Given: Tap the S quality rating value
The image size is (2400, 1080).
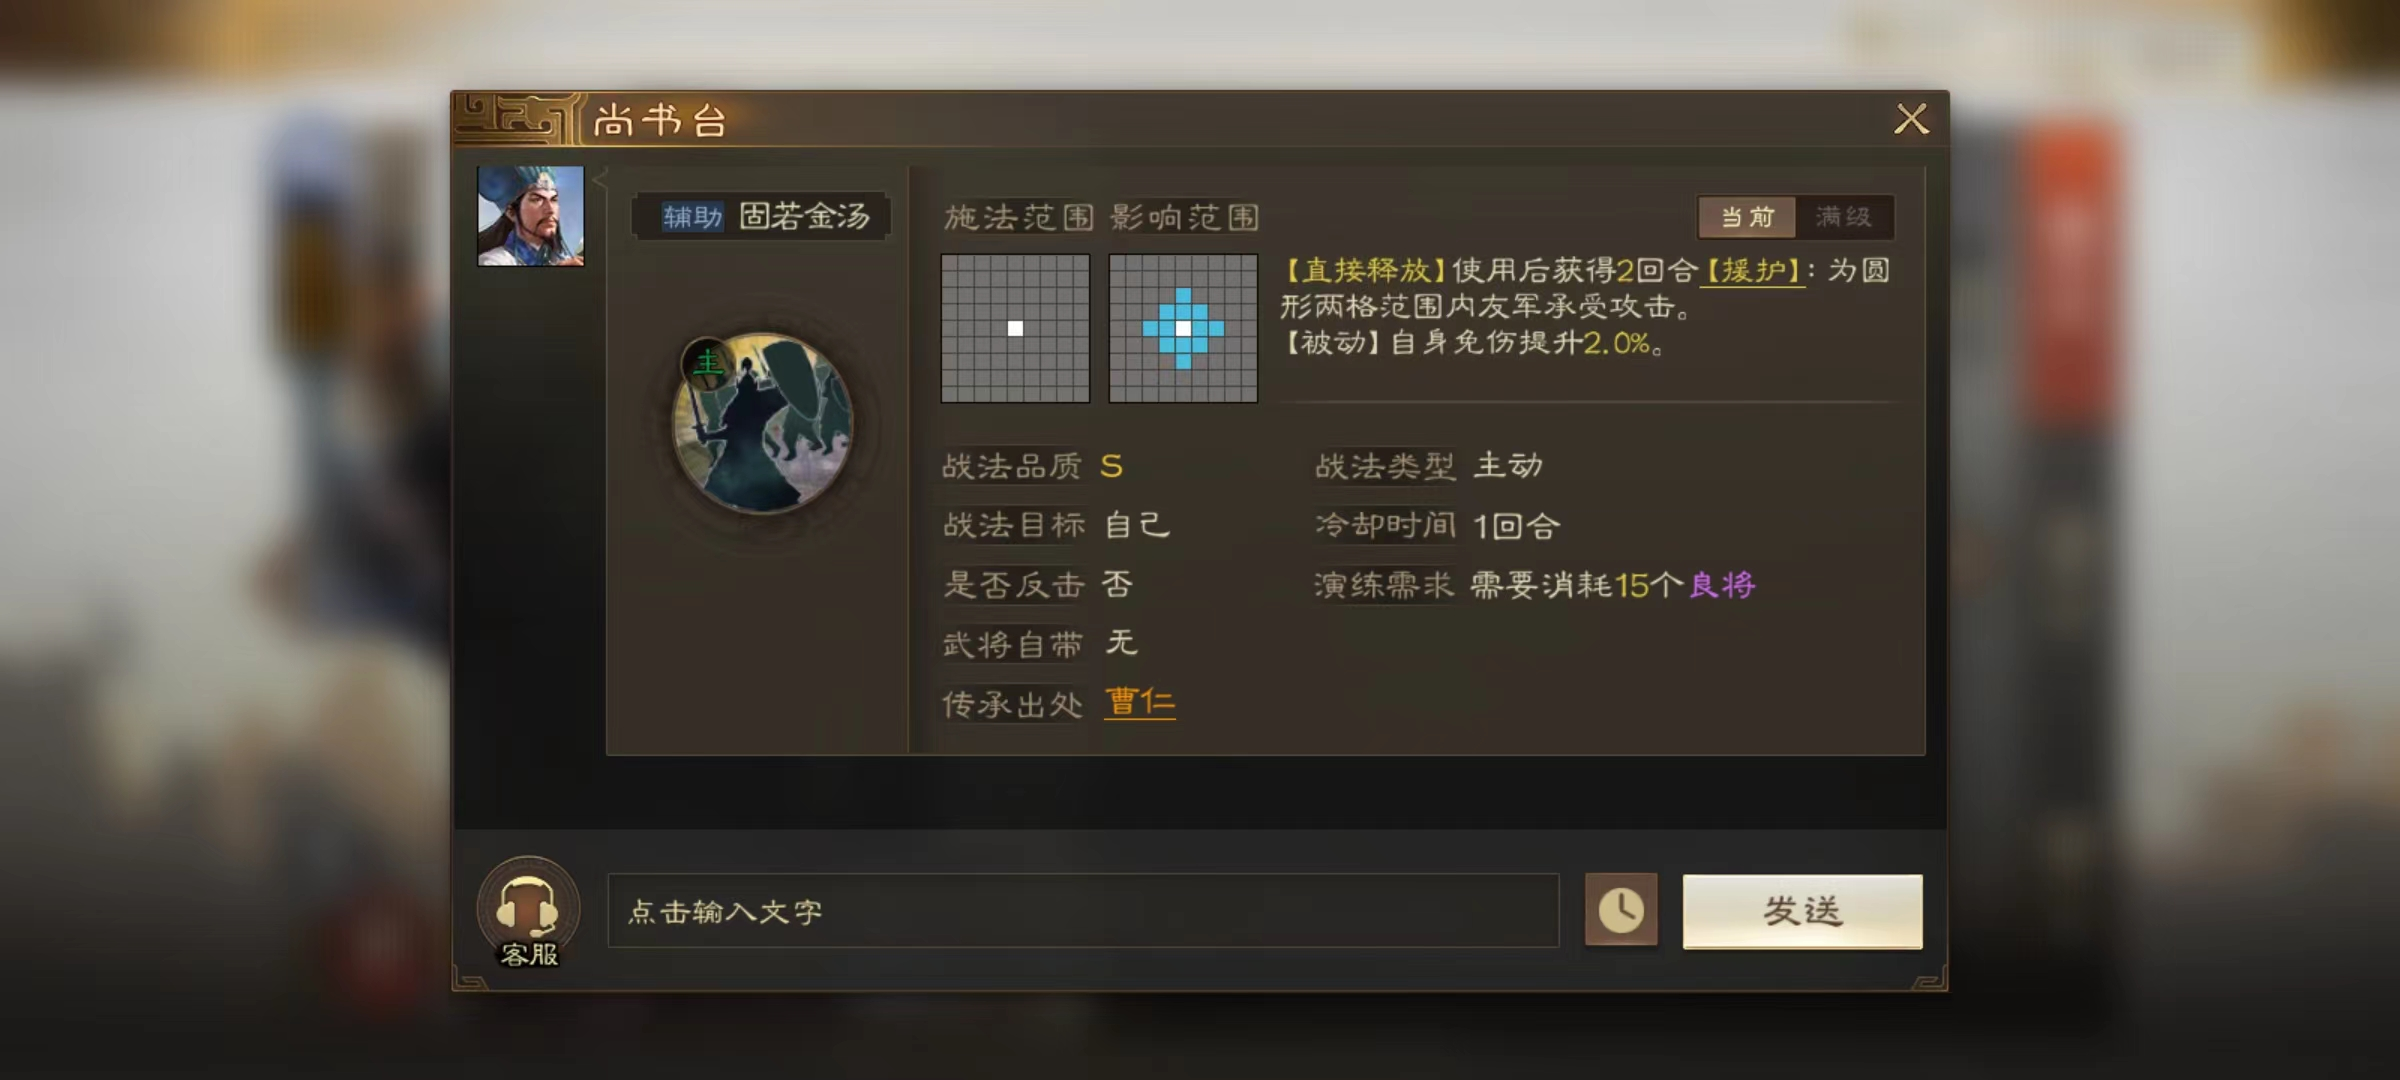Looking at the screenshot, I should pyautogui.click(x=1111, y=466).
